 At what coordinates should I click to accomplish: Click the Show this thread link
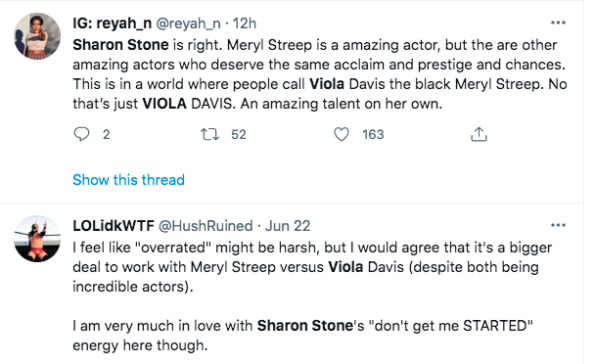[129, 180]
